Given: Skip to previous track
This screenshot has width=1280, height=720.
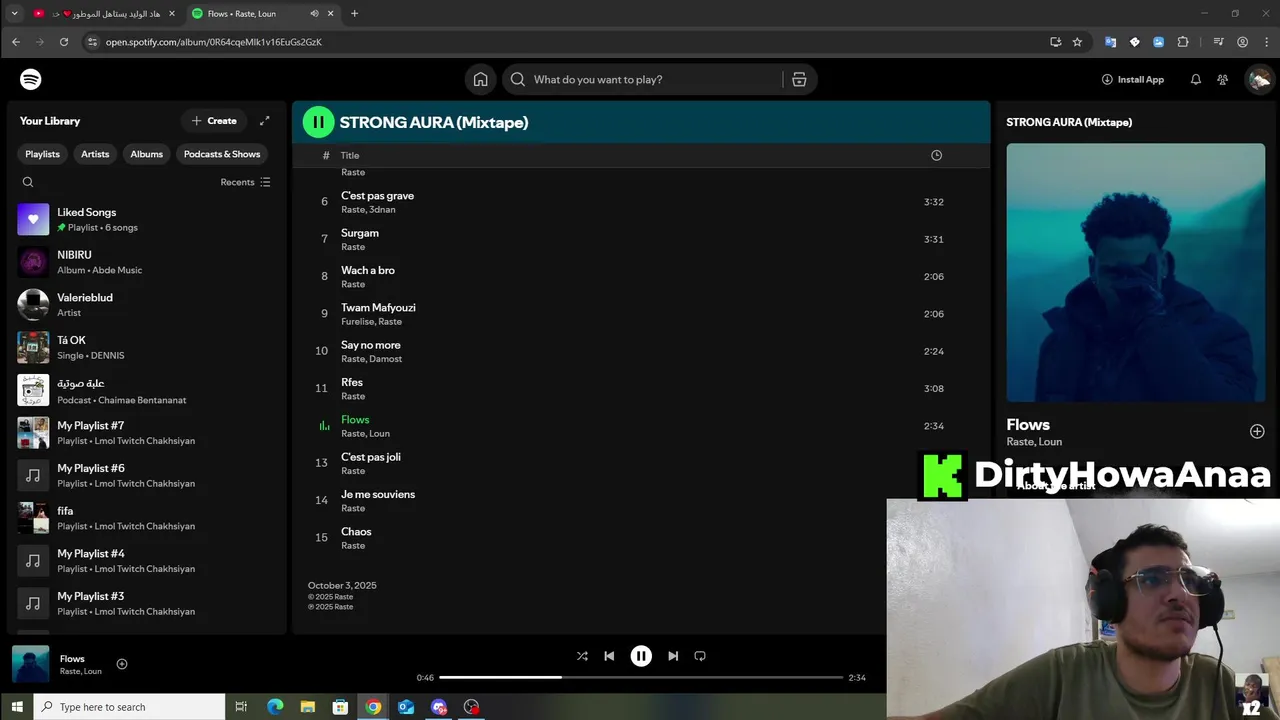Looking at the screenshot, I should tap(609, 656).
